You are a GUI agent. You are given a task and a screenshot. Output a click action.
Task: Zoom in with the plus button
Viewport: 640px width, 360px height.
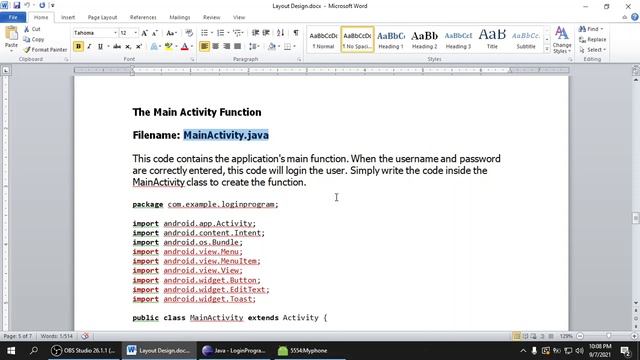(x=634, y=336)
